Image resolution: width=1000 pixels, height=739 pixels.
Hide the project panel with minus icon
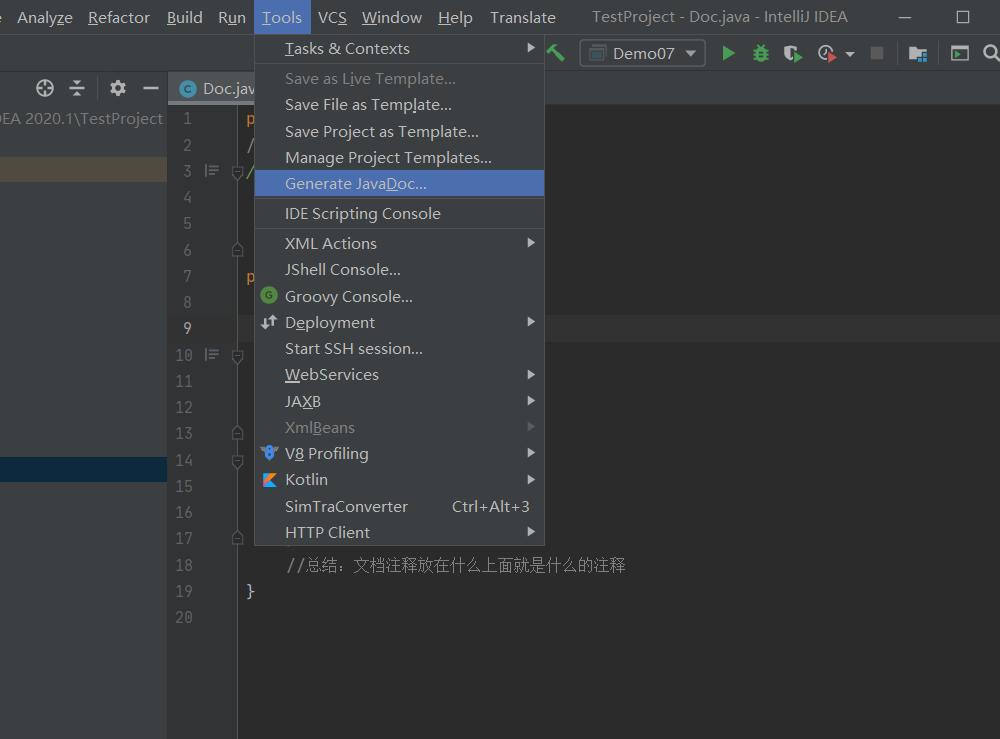151,88
